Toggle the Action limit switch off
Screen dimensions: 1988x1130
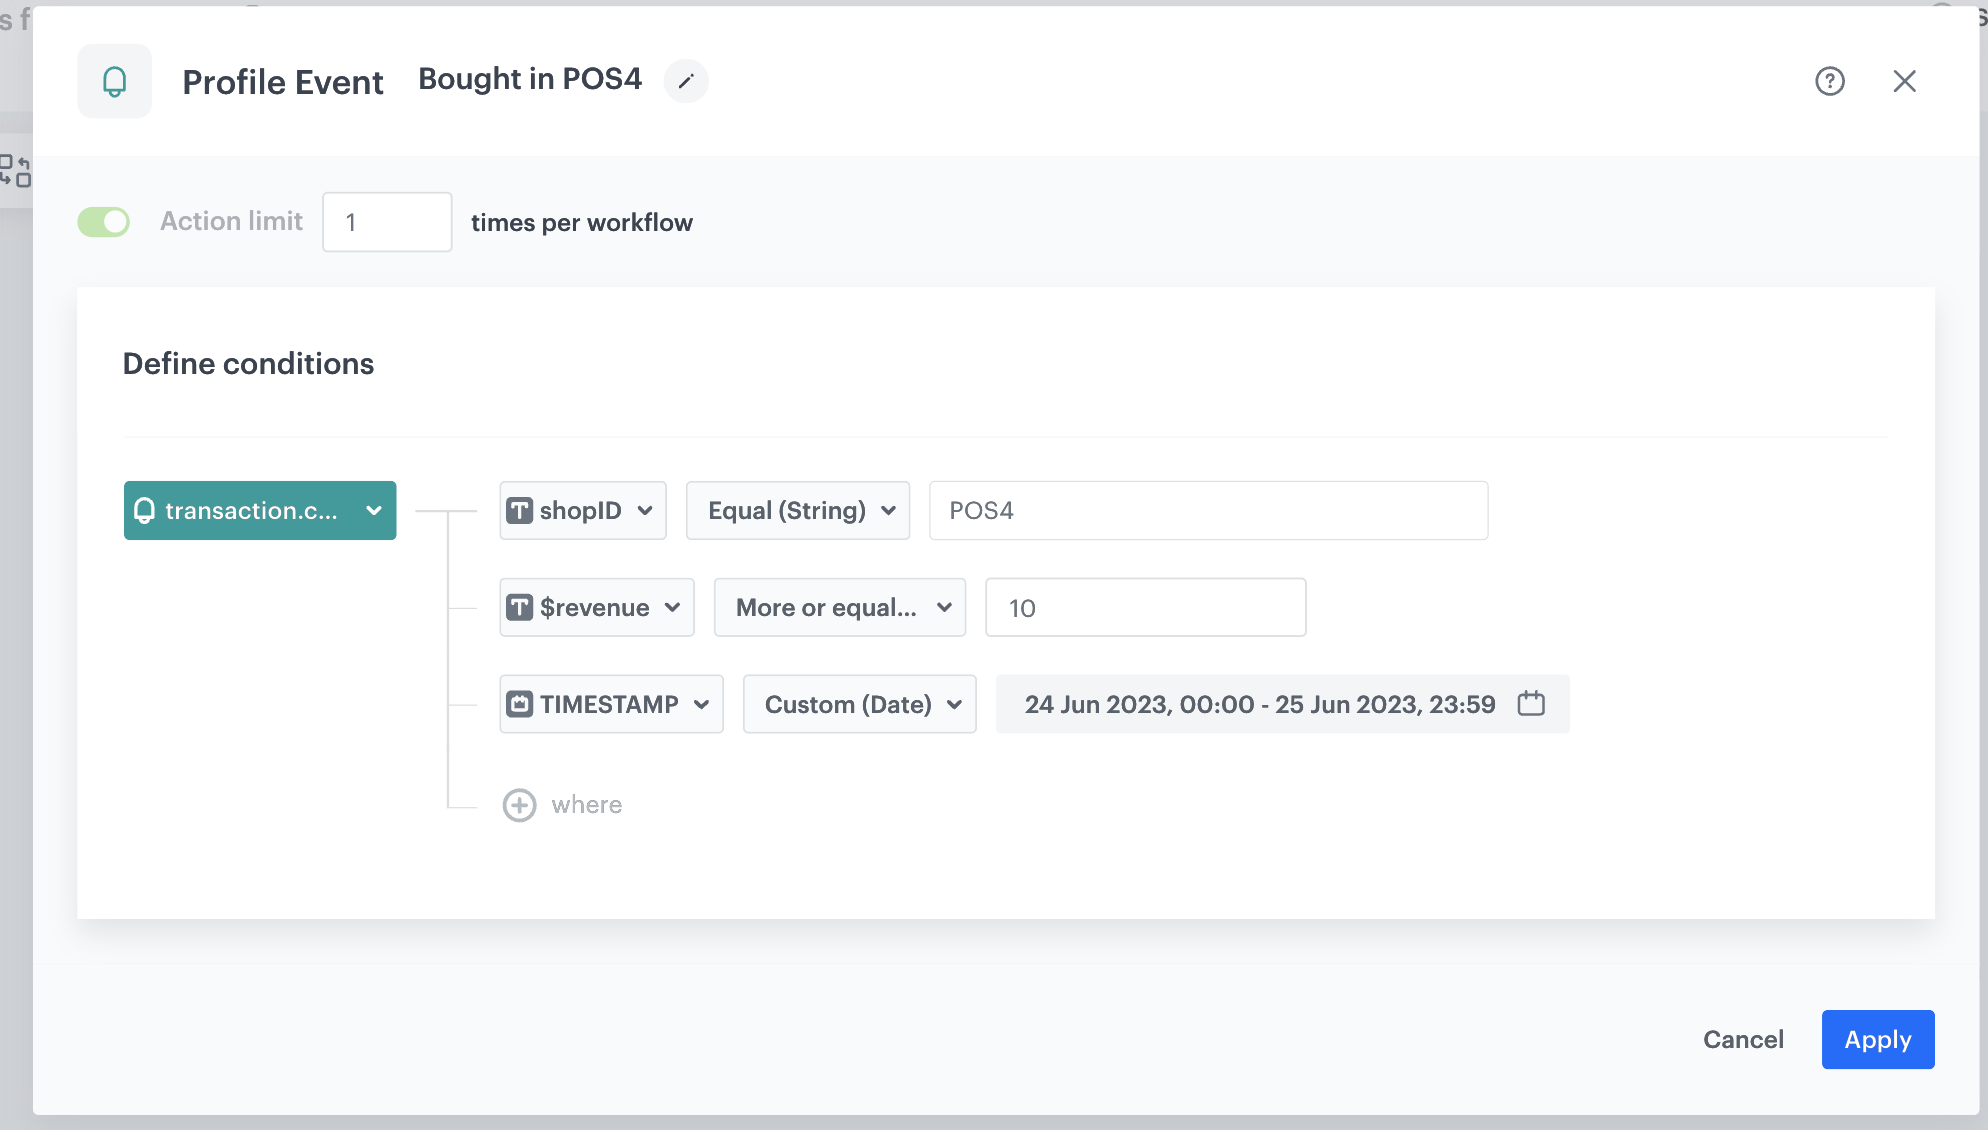point(104,222)
